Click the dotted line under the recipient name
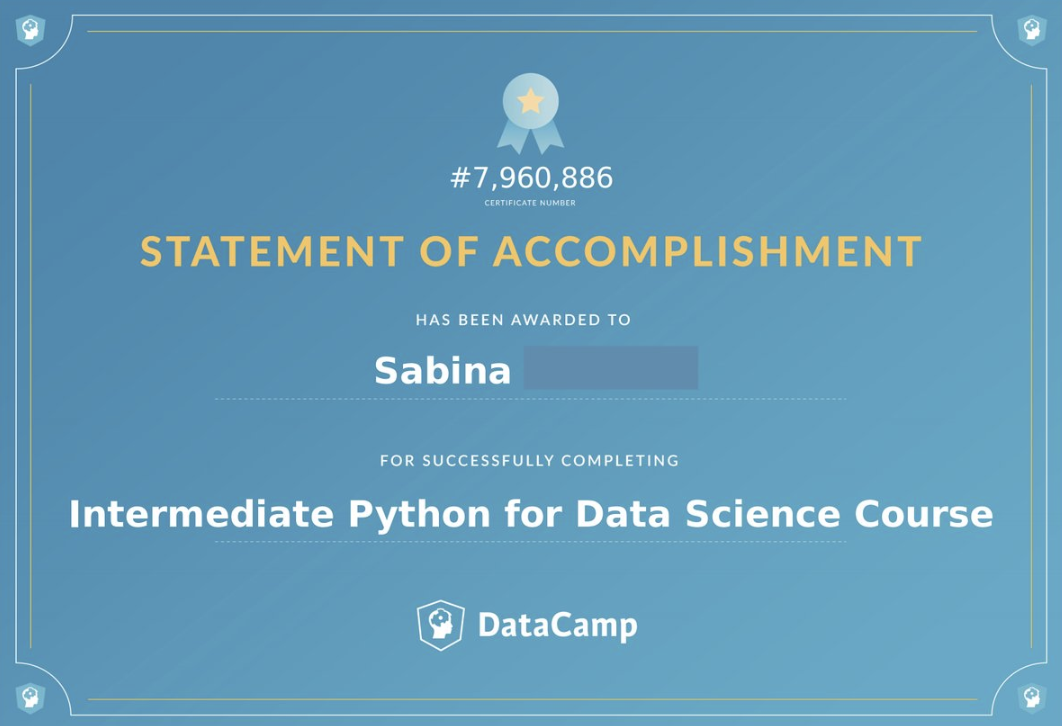The image size is (1062, 726). tap(530, 399)
